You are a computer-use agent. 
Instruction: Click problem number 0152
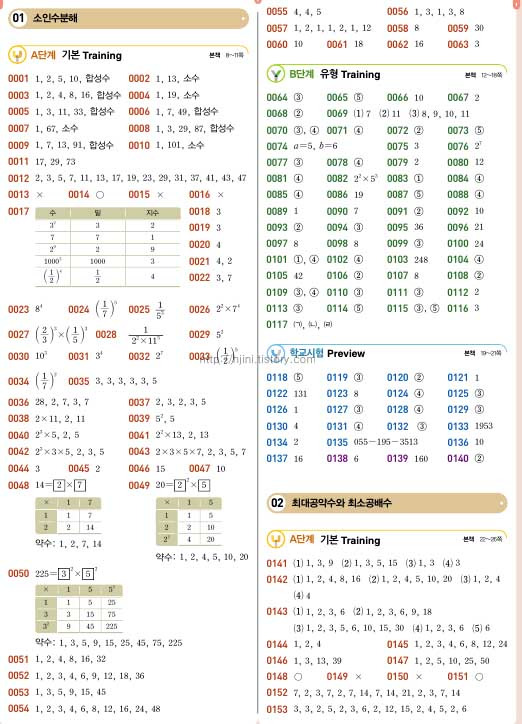pyautogui.click(x=277, y=693)
